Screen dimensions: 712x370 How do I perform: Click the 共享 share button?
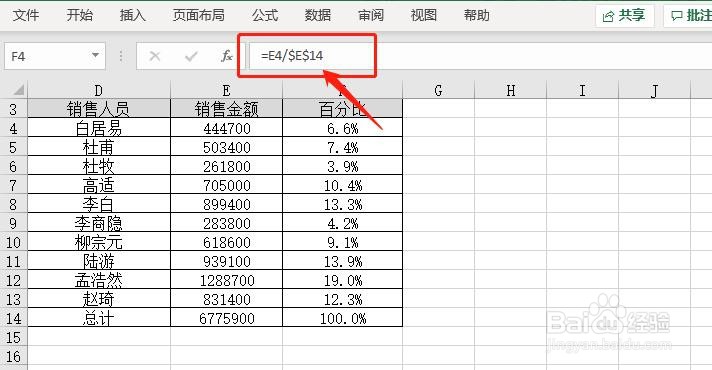click(x=625, y=16)
